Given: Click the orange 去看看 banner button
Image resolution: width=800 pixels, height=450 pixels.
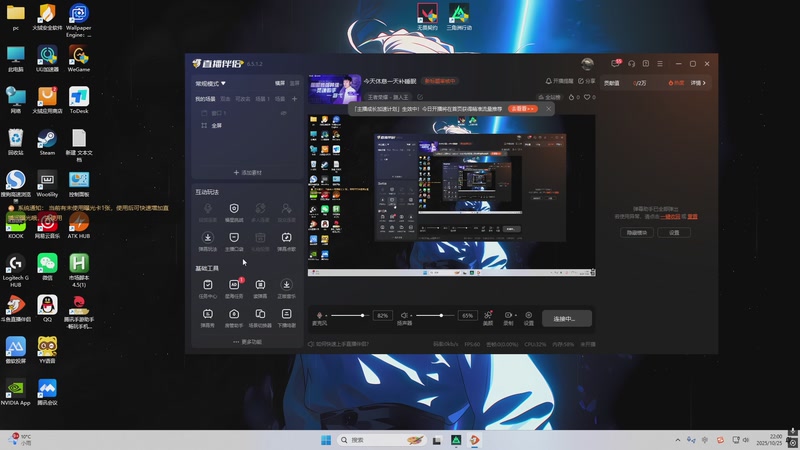Looking at the screenshot, I should (522, 109).
